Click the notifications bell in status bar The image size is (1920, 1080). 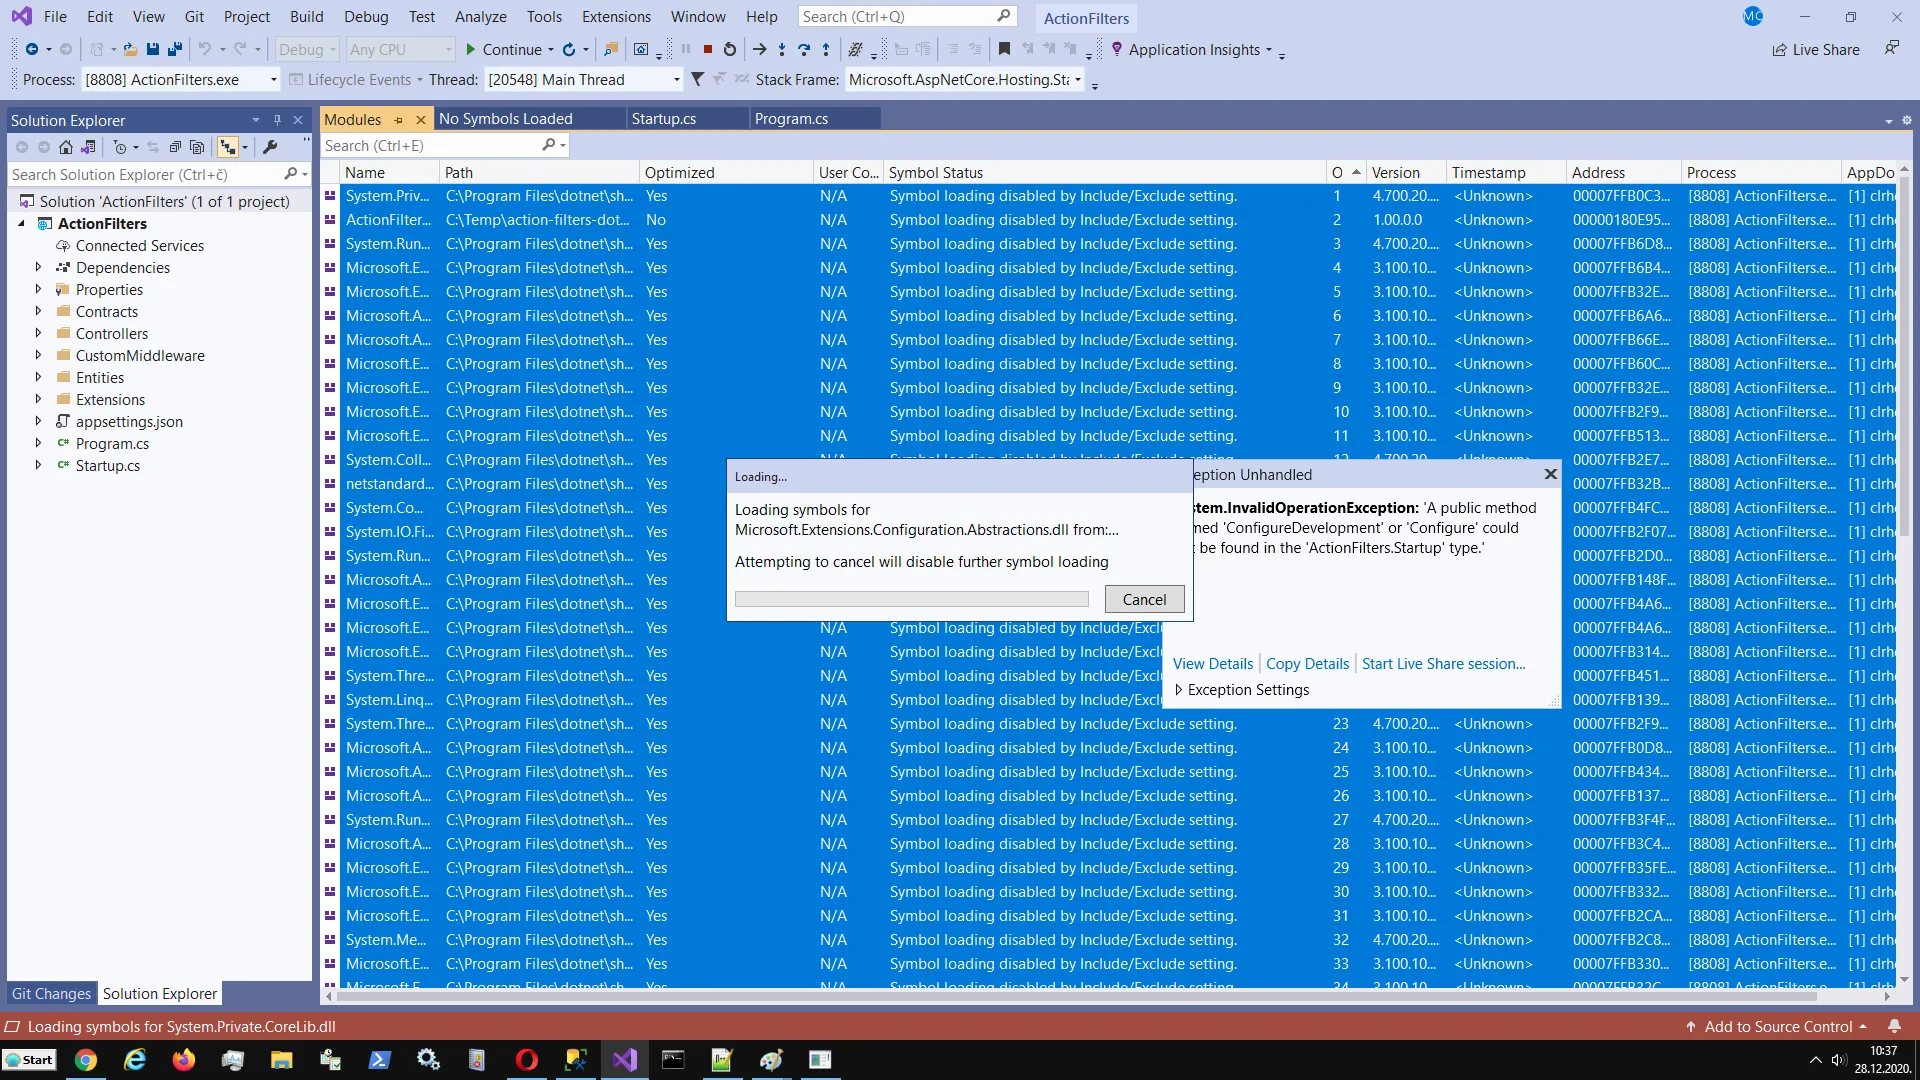[1894, 1027]
